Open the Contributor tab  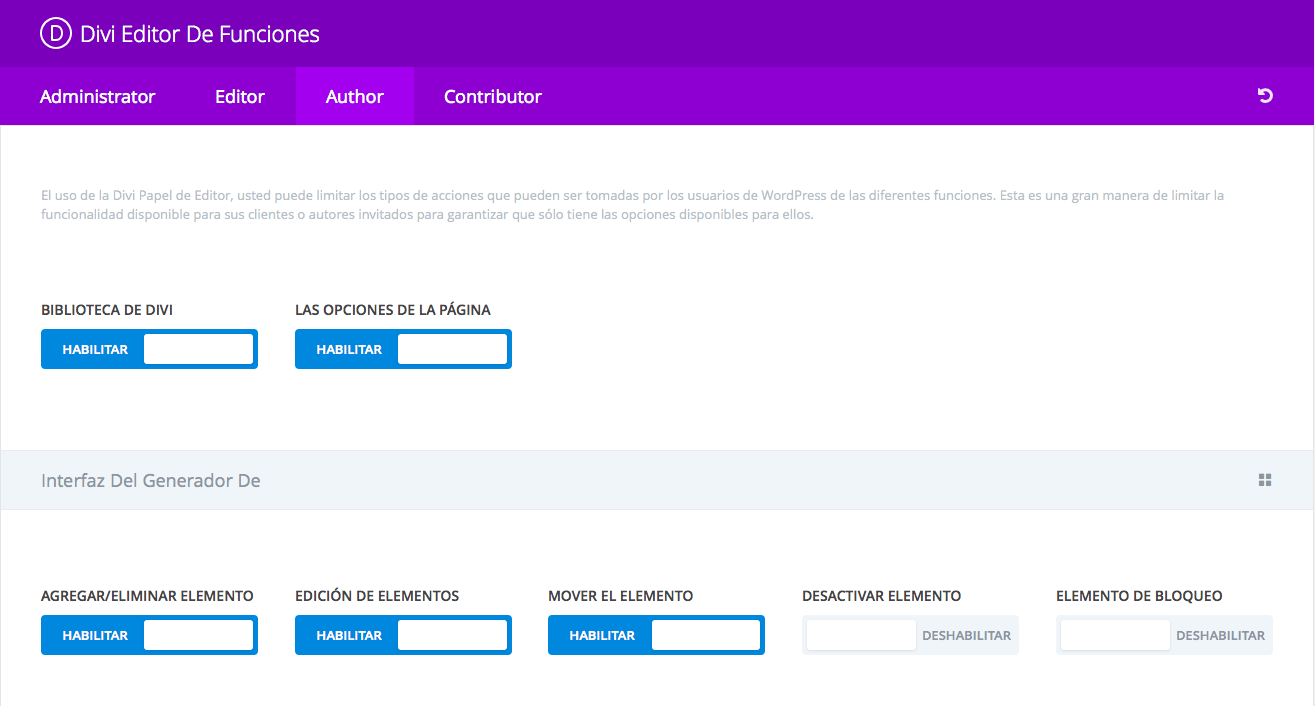pyautogui.click(x=493, y=96)
